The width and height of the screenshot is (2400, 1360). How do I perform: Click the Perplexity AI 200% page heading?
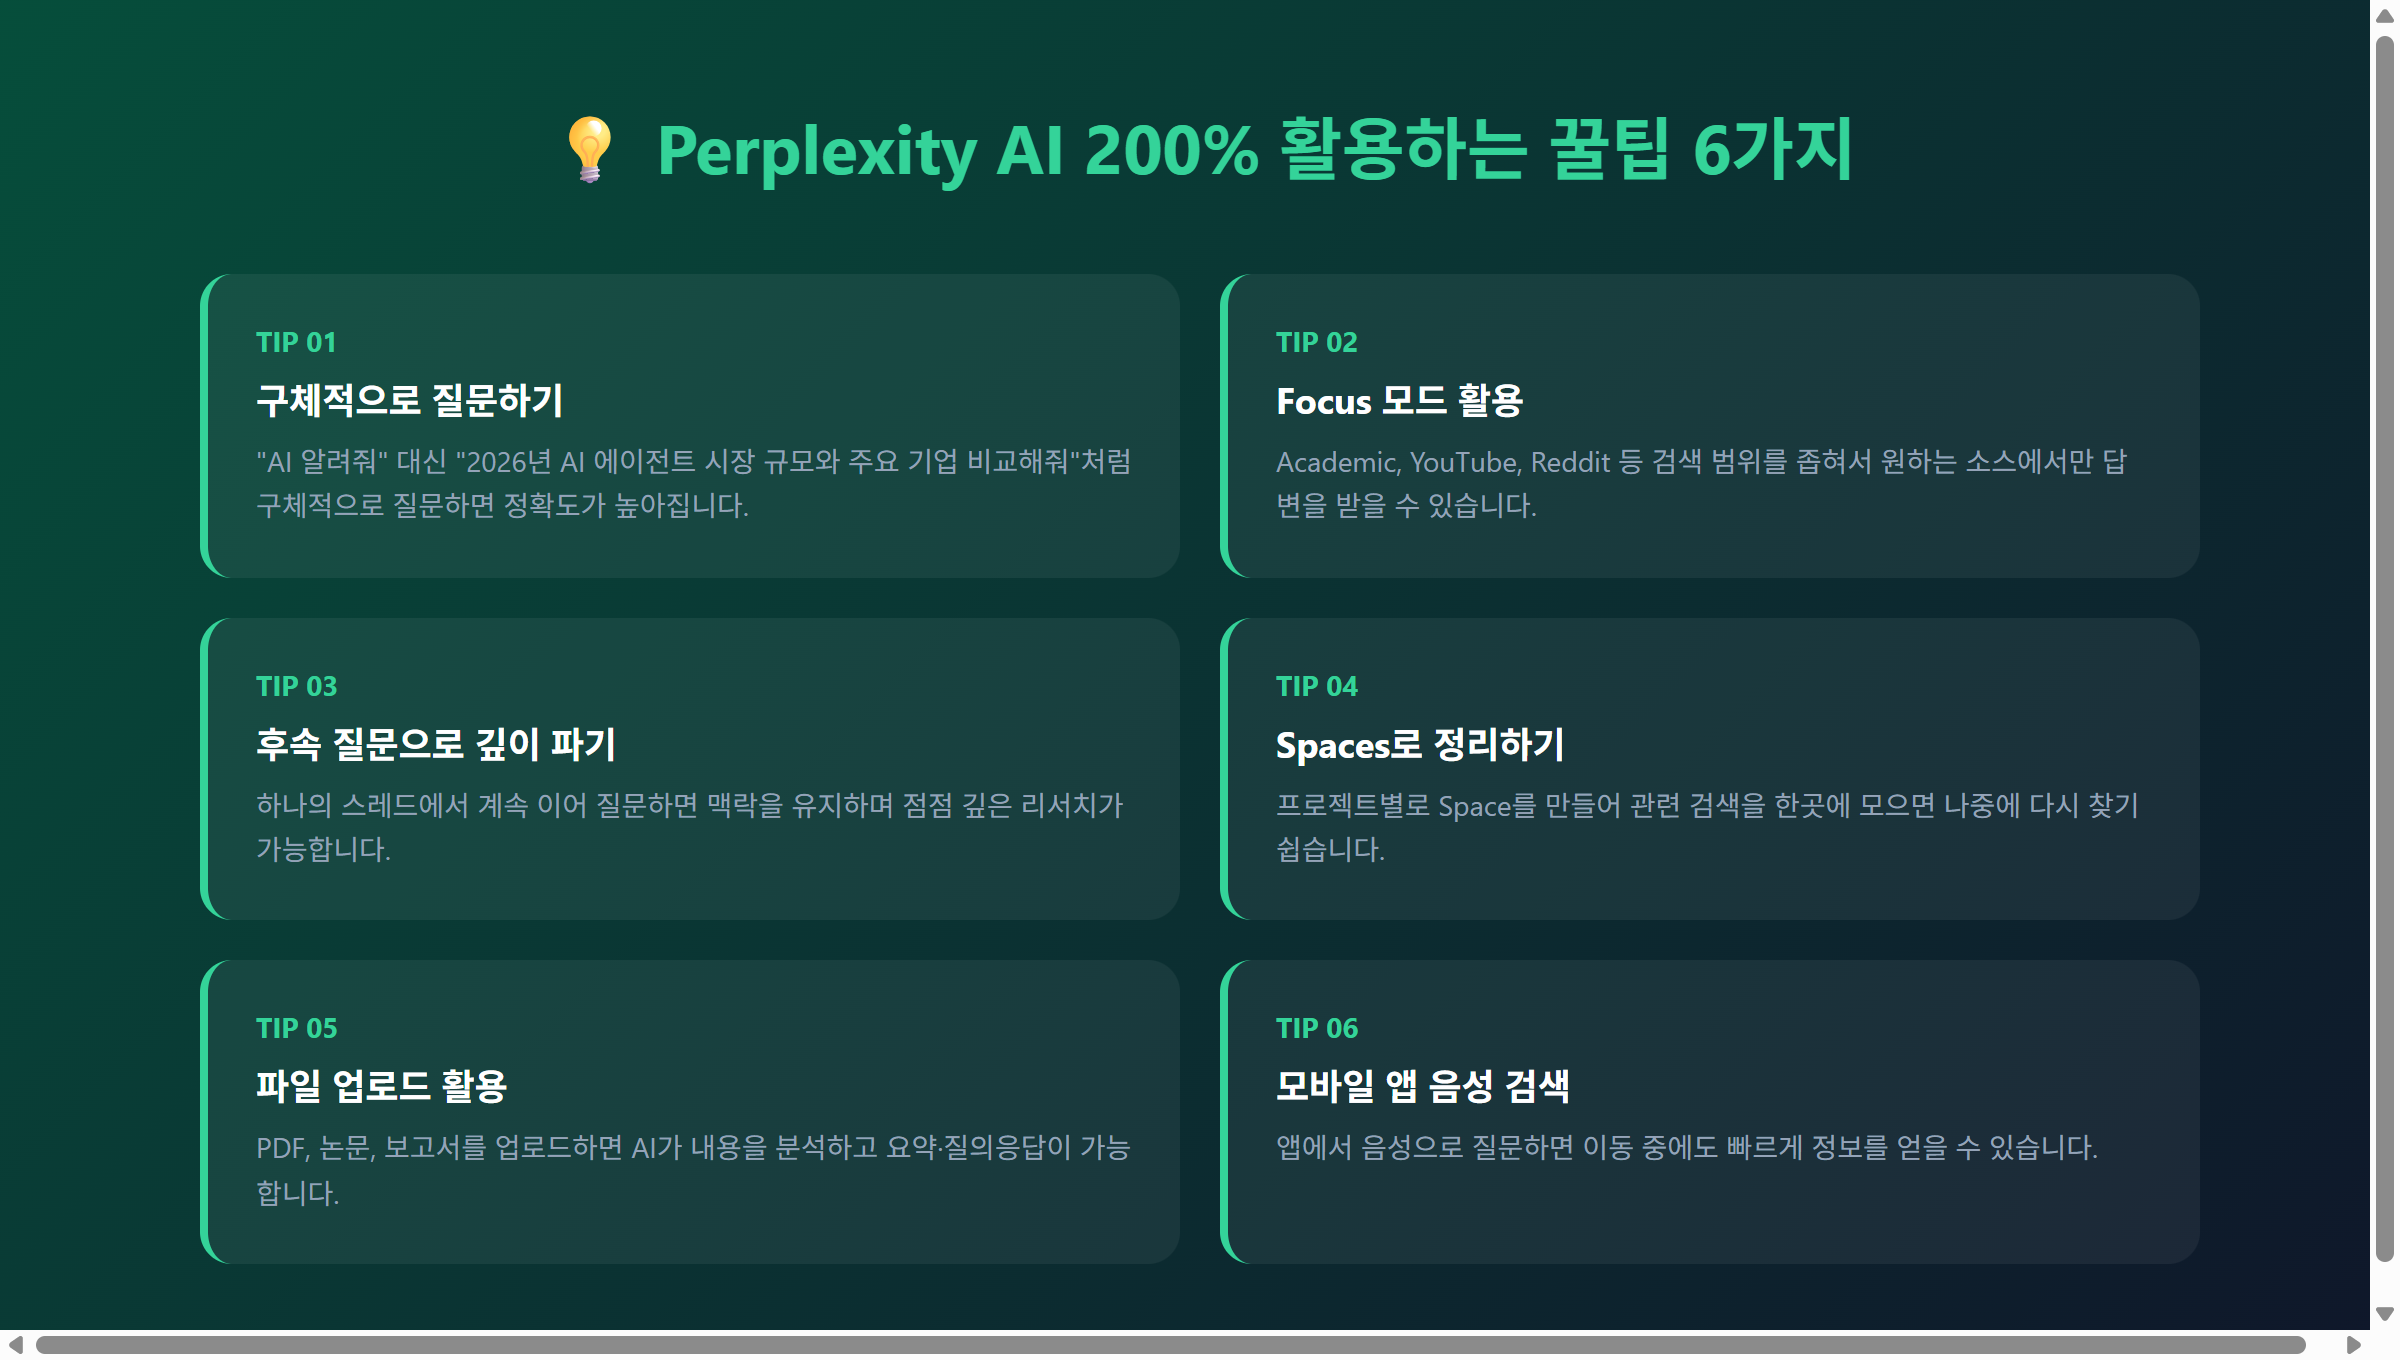pos(1255,150)
